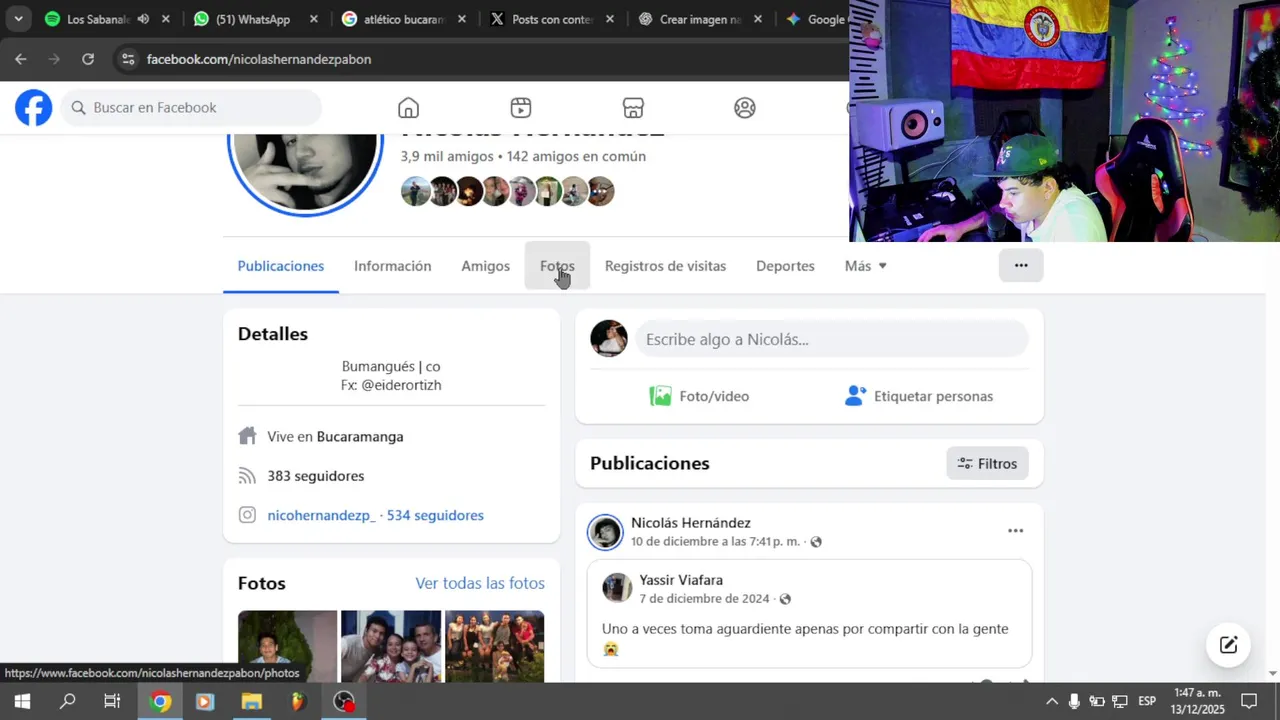Open the 7 de diciembre de 2024 timestamp

click(x=705, y=599)
